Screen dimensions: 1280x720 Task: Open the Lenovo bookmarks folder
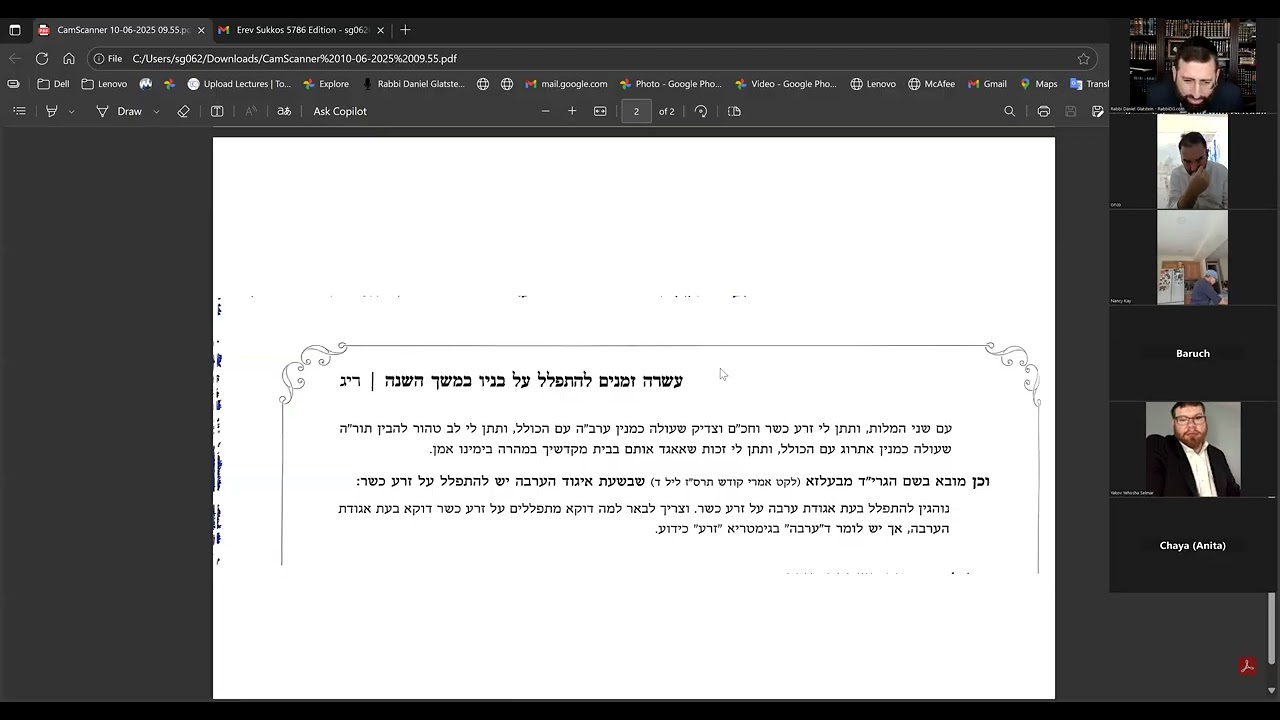104,84
